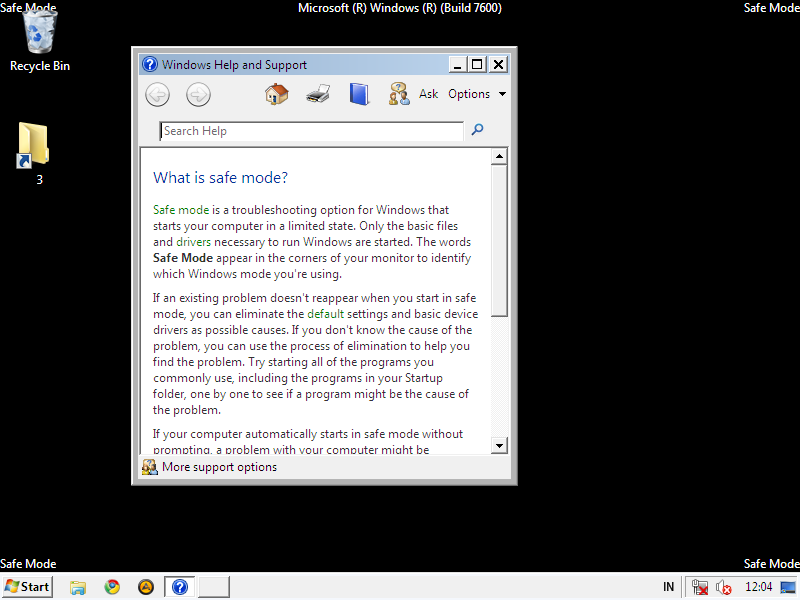Image resolution: width=800 pixels, height=600 pixels.
Task: Click the help icon in window title bar
Action: click(x=150, y=64)
